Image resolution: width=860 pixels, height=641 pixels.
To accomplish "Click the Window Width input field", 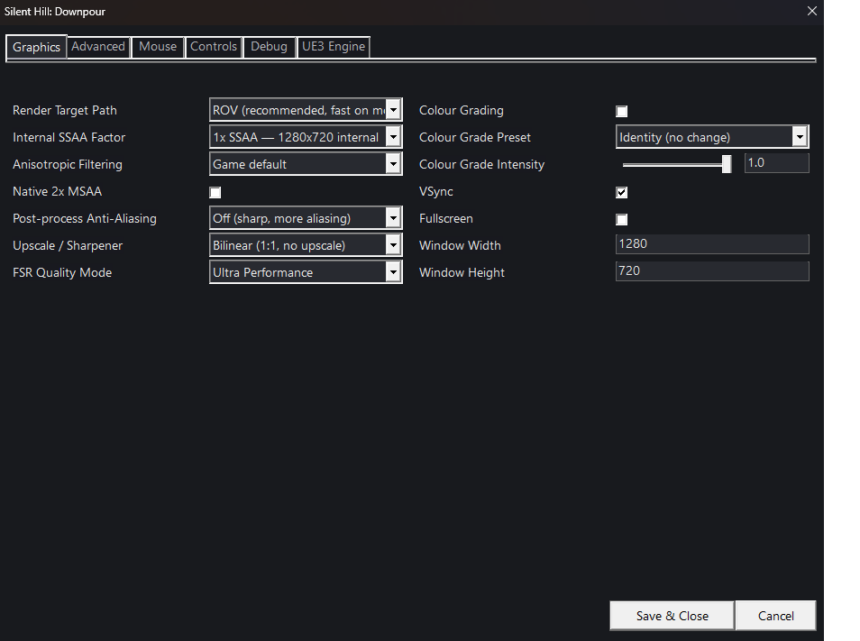I will pyautogui.click(x=712, y=244).
